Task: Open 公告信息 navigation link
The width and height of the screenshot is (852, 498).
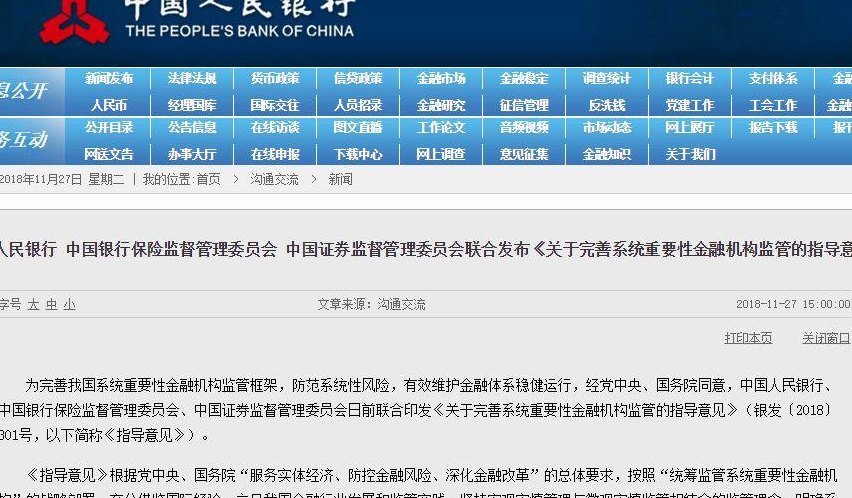Action: (x=192, y=128)
